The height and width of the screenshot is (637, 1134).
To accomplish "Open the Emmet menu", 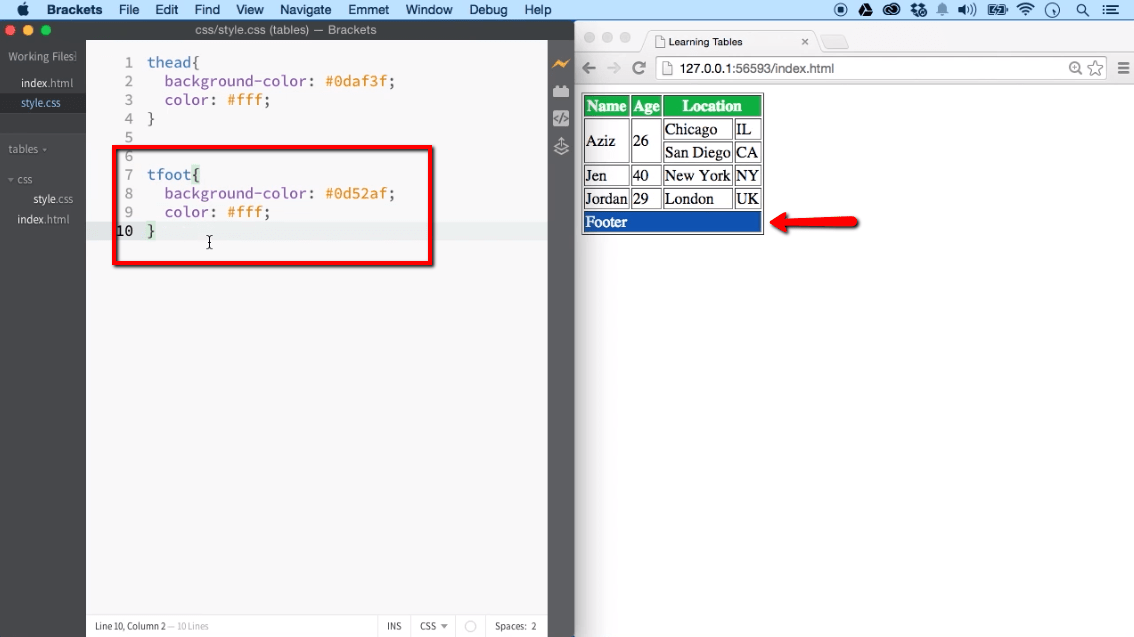I will pos(368,9).
